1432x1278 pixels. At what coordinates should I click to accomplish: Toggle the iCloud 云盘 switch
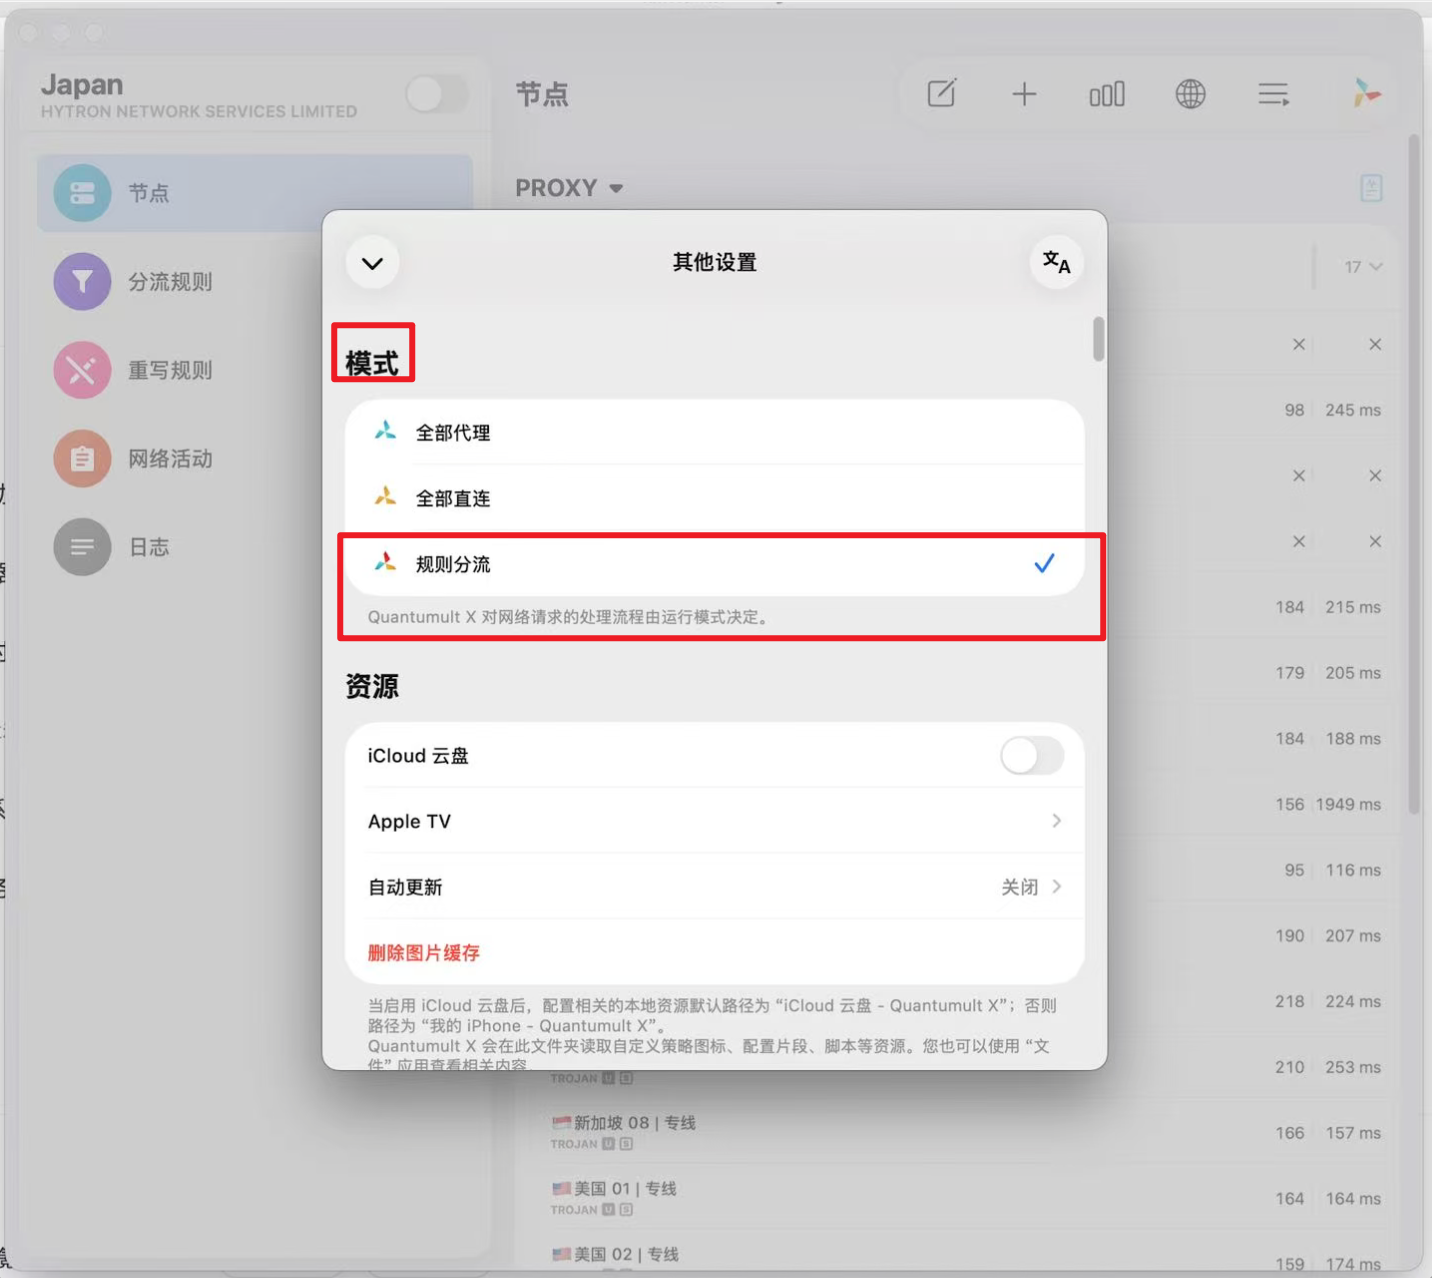click(1031, 756)
